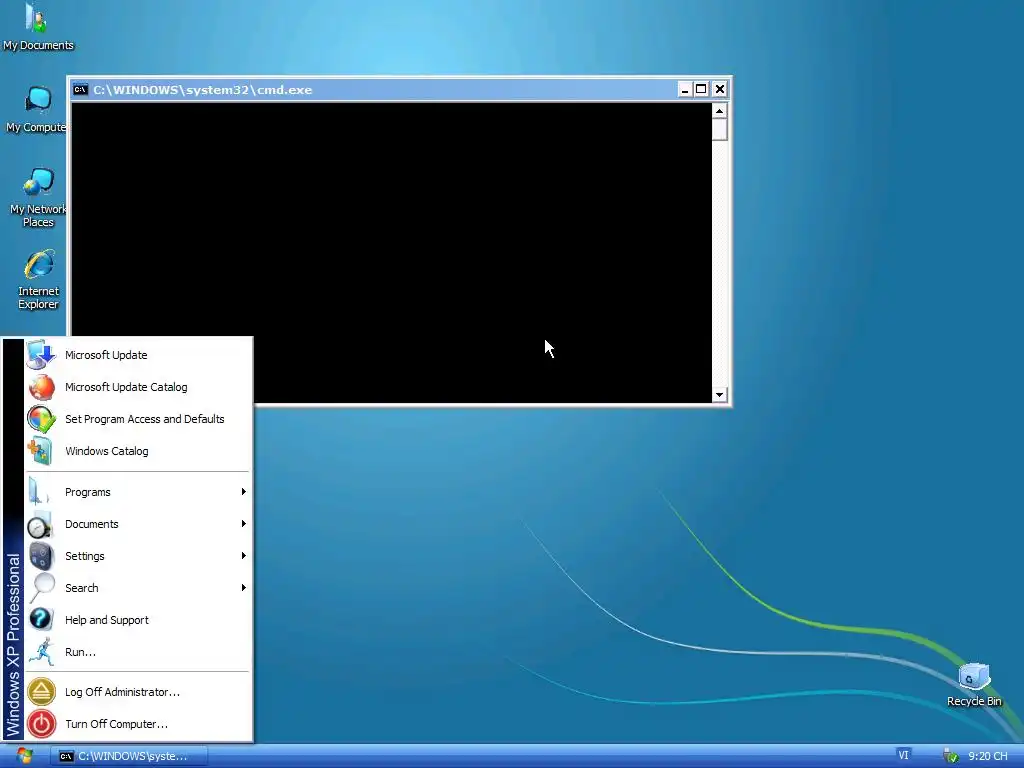Expand the Settings submenu arrow
Screen dimensions: 1024x768
point(244,555)
